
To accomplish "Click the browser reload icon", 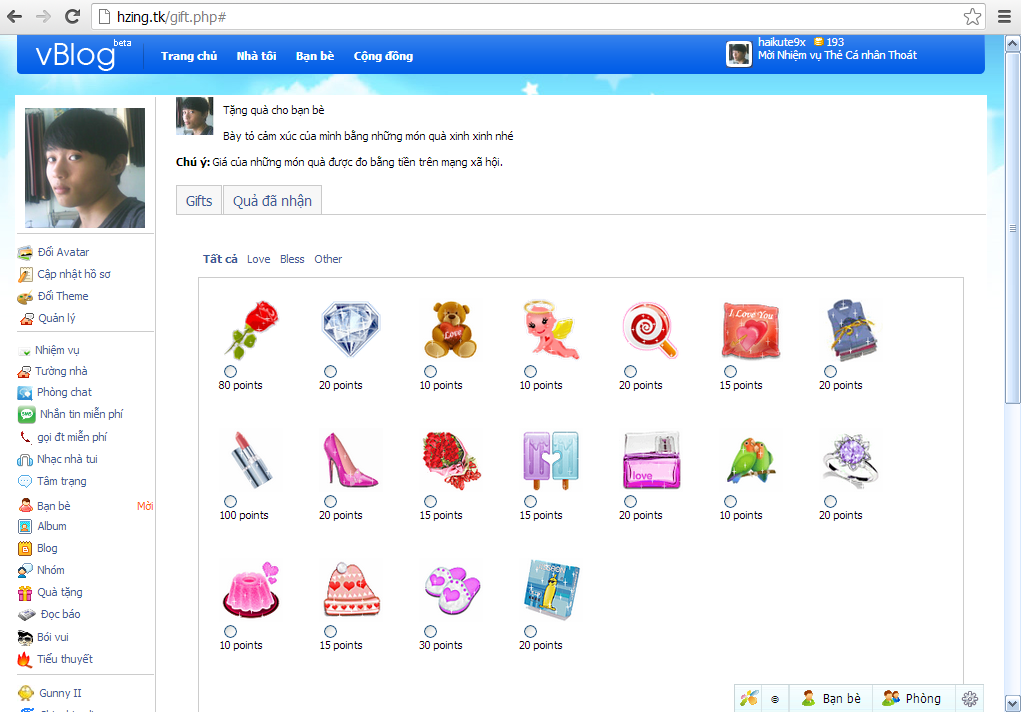I will pyautogui.click(x=72, y=16).
